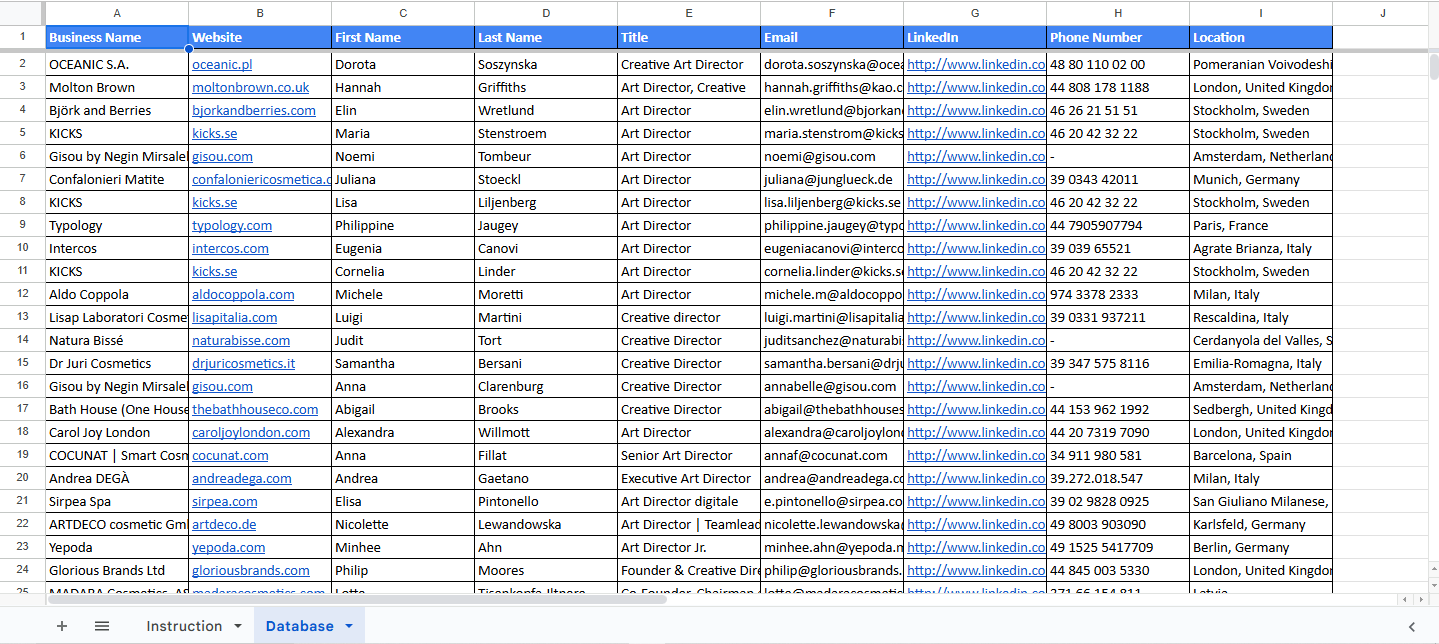The image size is (1439, 644).
Task: Select column B header
Action: click(260, 13)
